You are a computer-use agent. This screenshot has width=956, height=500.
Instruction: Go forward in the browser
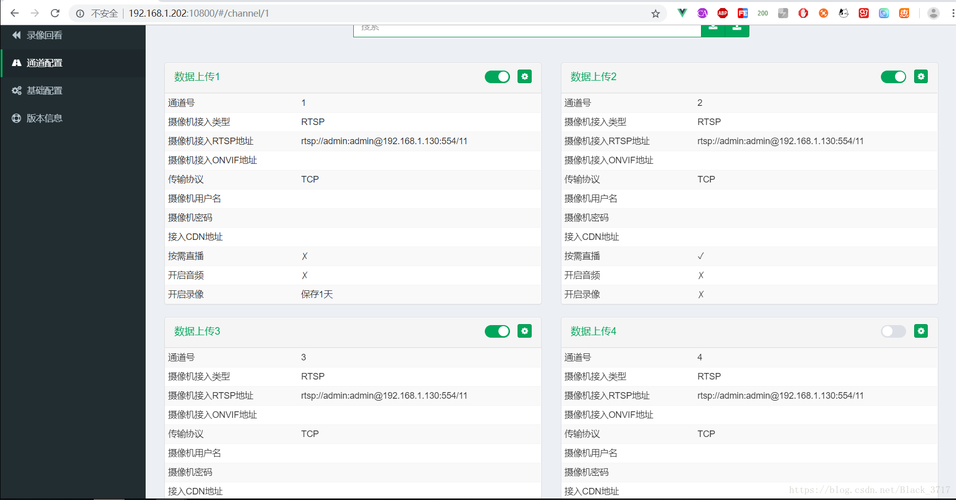(x=35, y=13)
